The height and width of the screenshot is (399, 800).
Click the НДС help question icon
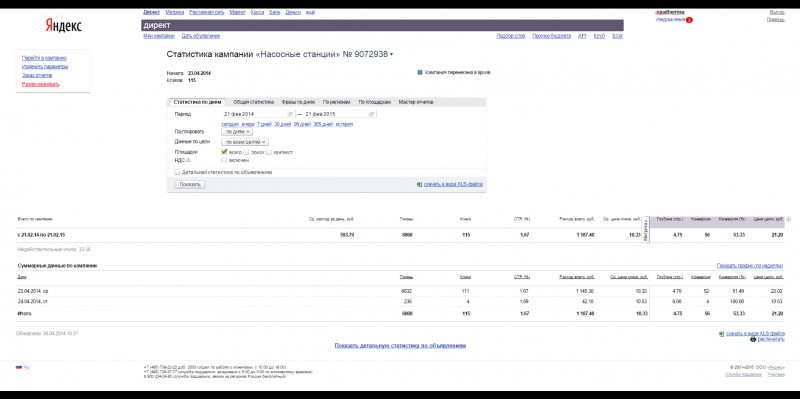pos(188,160)
